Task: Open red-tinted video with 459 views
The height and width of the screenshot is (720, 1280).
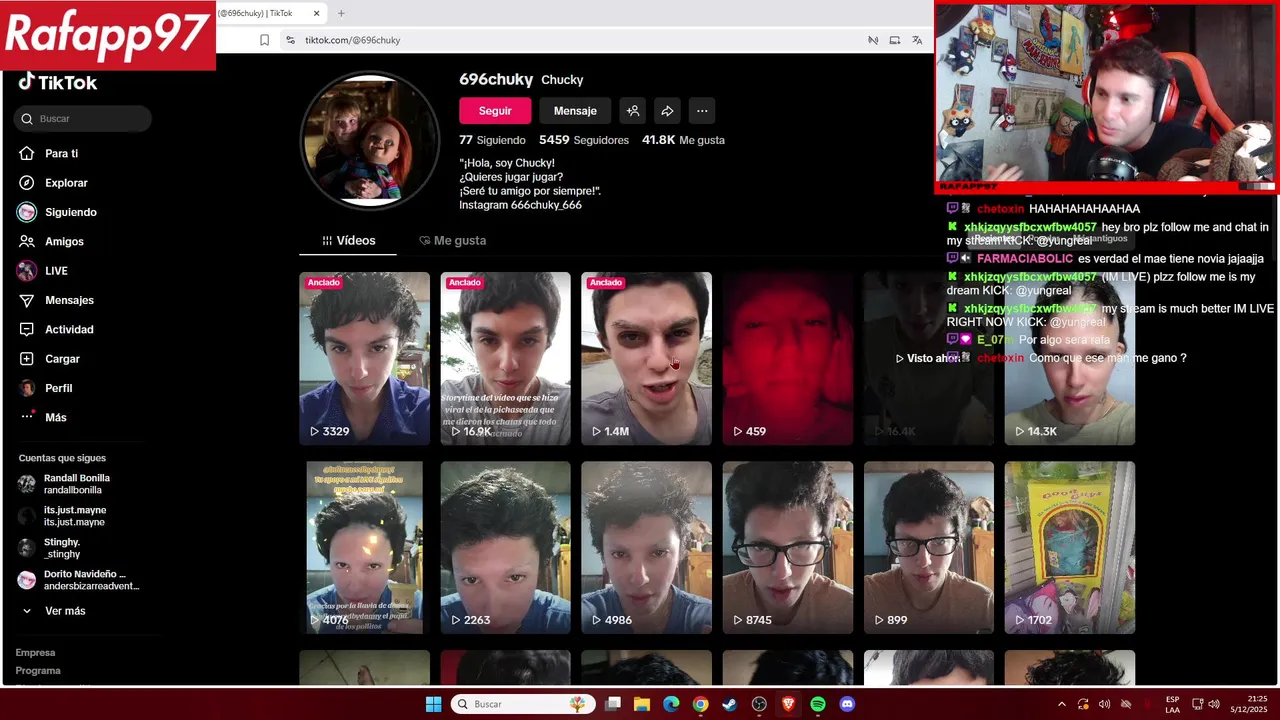Action: point(787,358)
